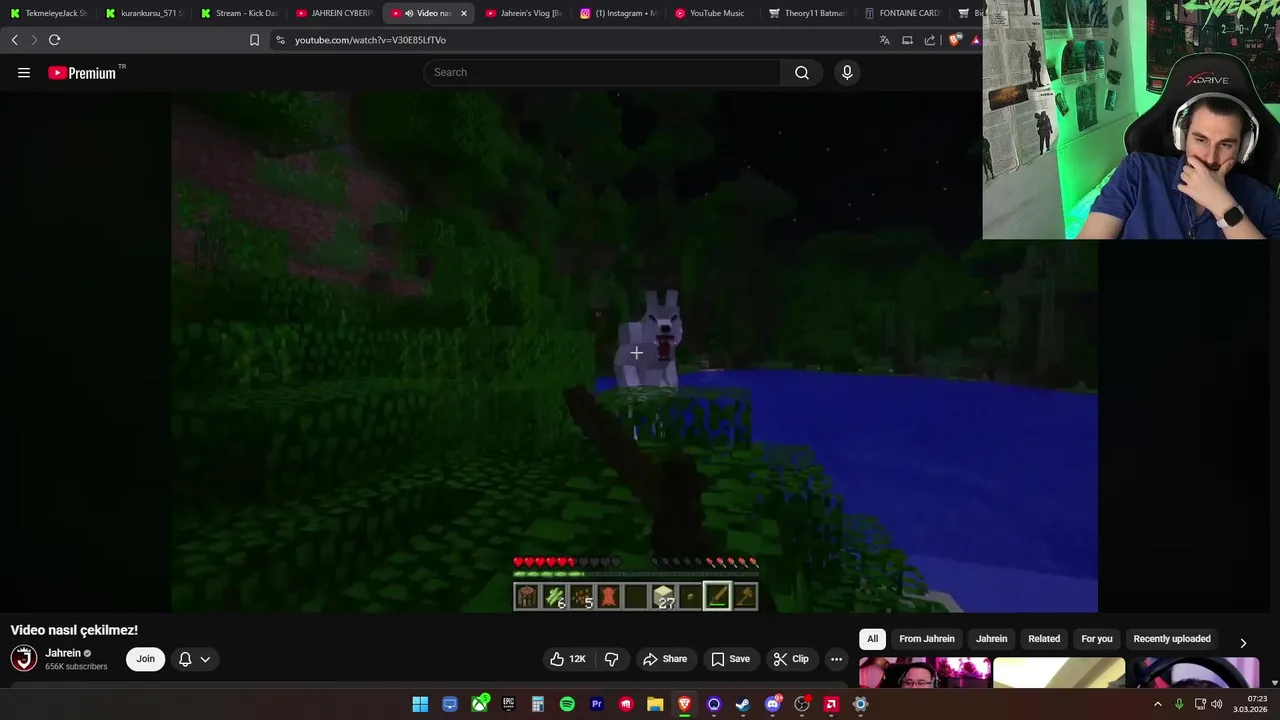
Task: Open Discord in taskbar
Action: [772, 704]
